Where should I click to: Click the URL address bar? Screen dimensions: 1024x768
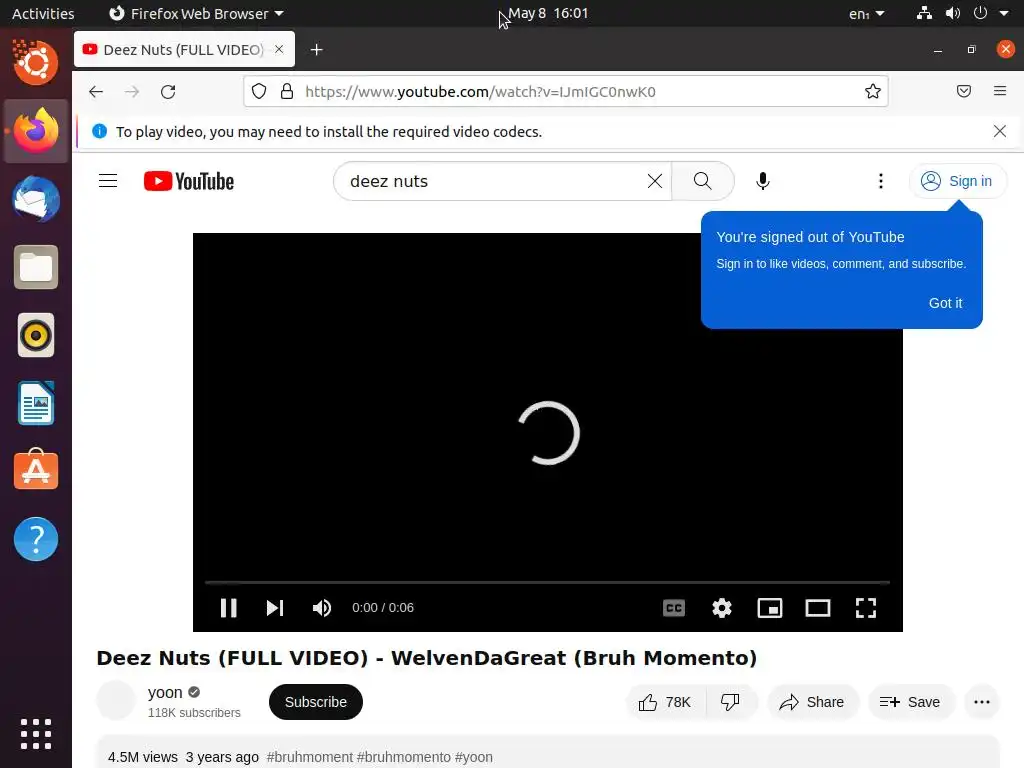566,91
